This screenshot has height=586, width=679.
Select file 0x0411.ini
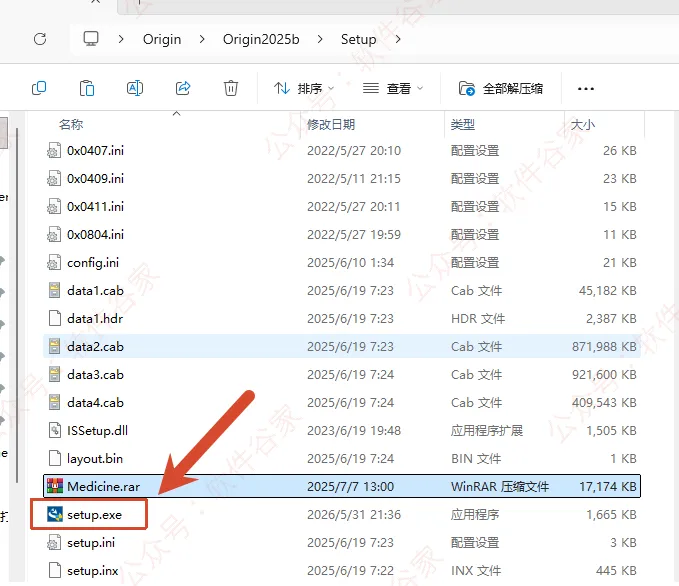point(342,207)
